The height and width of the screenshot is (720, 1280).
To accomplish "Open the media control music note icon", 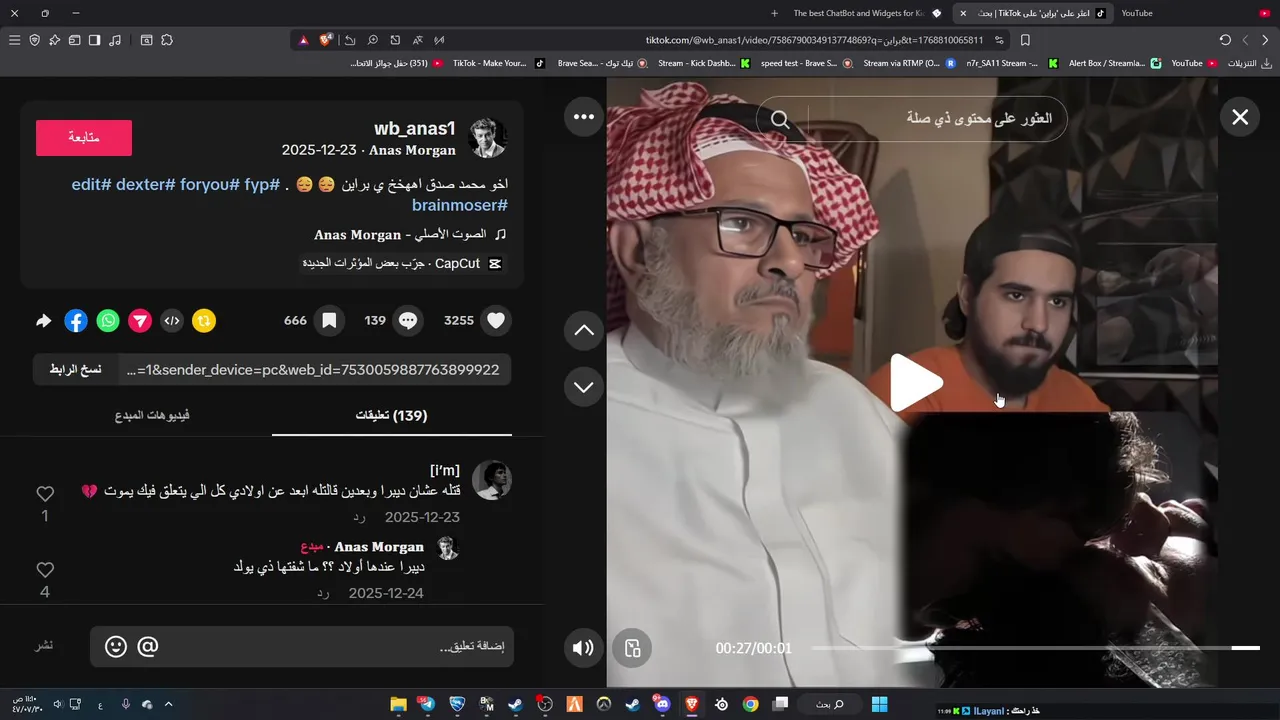I will click(115, 40).
